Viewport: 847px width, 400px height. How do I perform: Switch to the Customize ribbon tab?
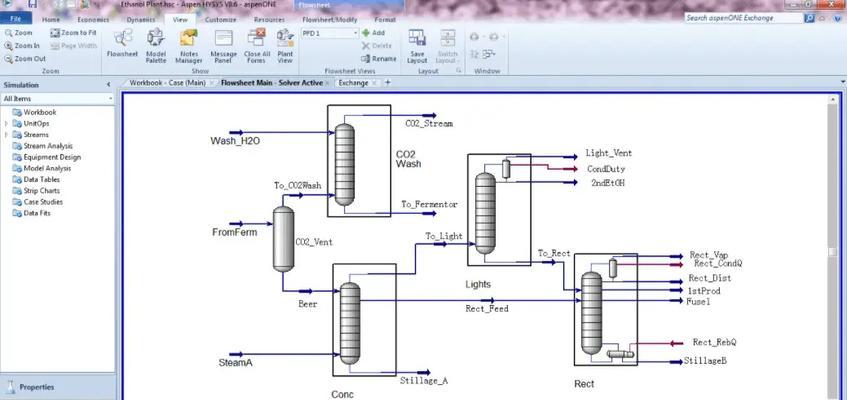(x=220, y=20)
